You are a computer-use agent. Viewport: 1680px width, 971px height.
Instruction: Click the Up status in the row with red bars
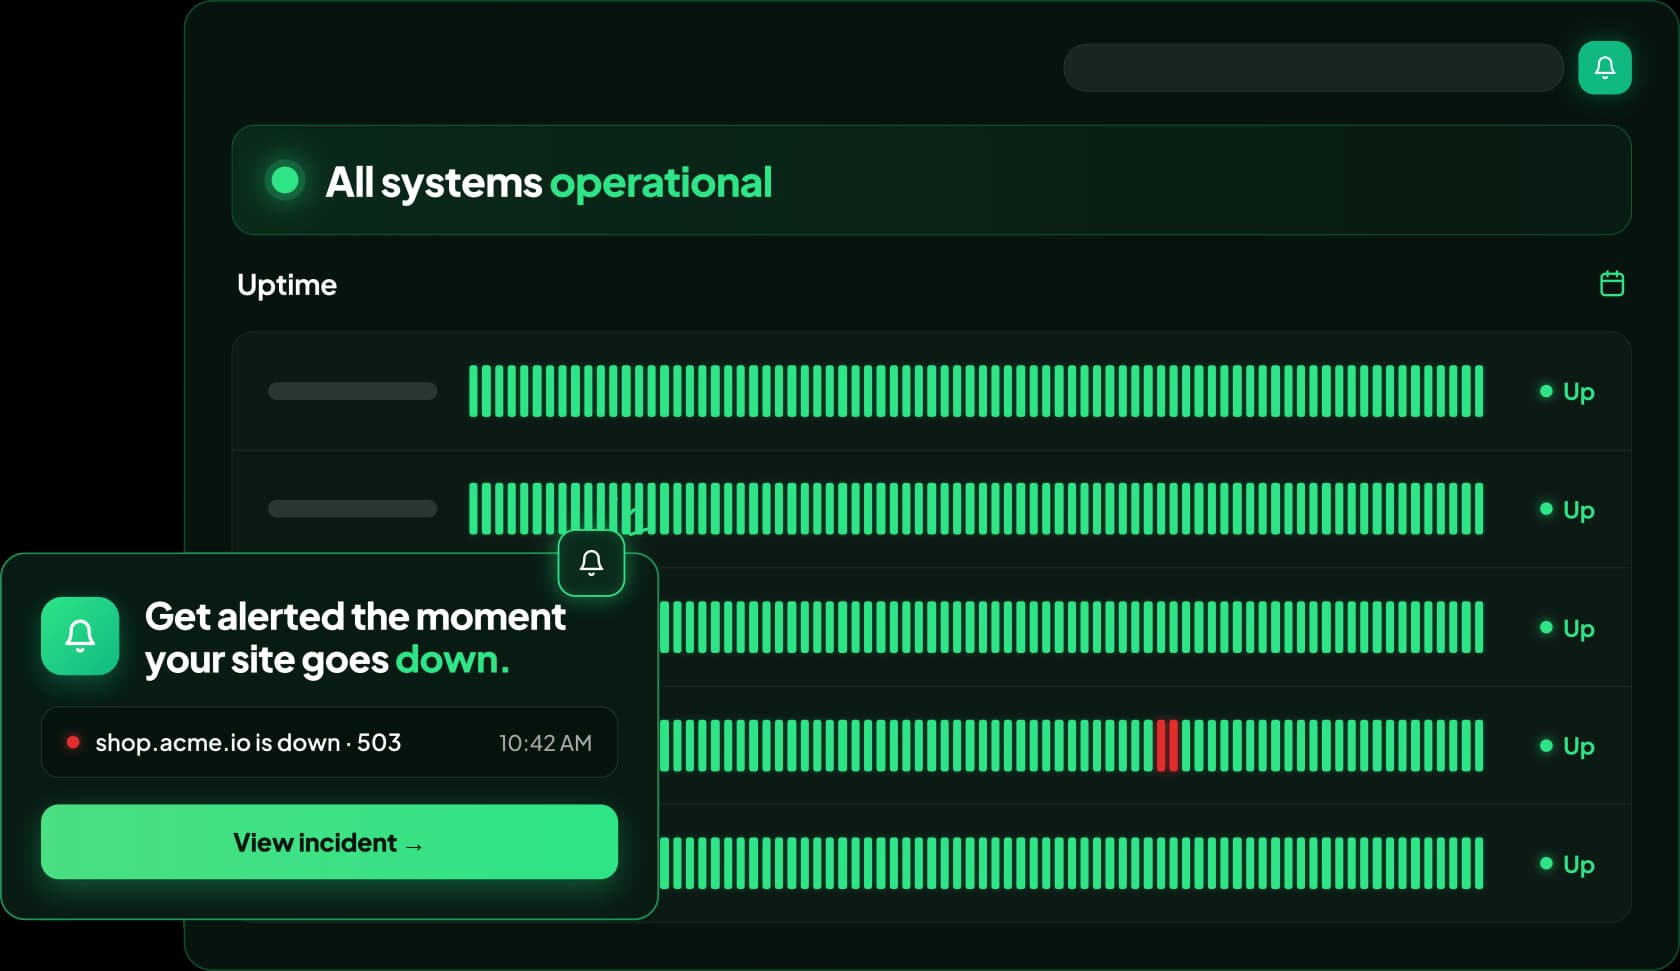coord(1567,746)
